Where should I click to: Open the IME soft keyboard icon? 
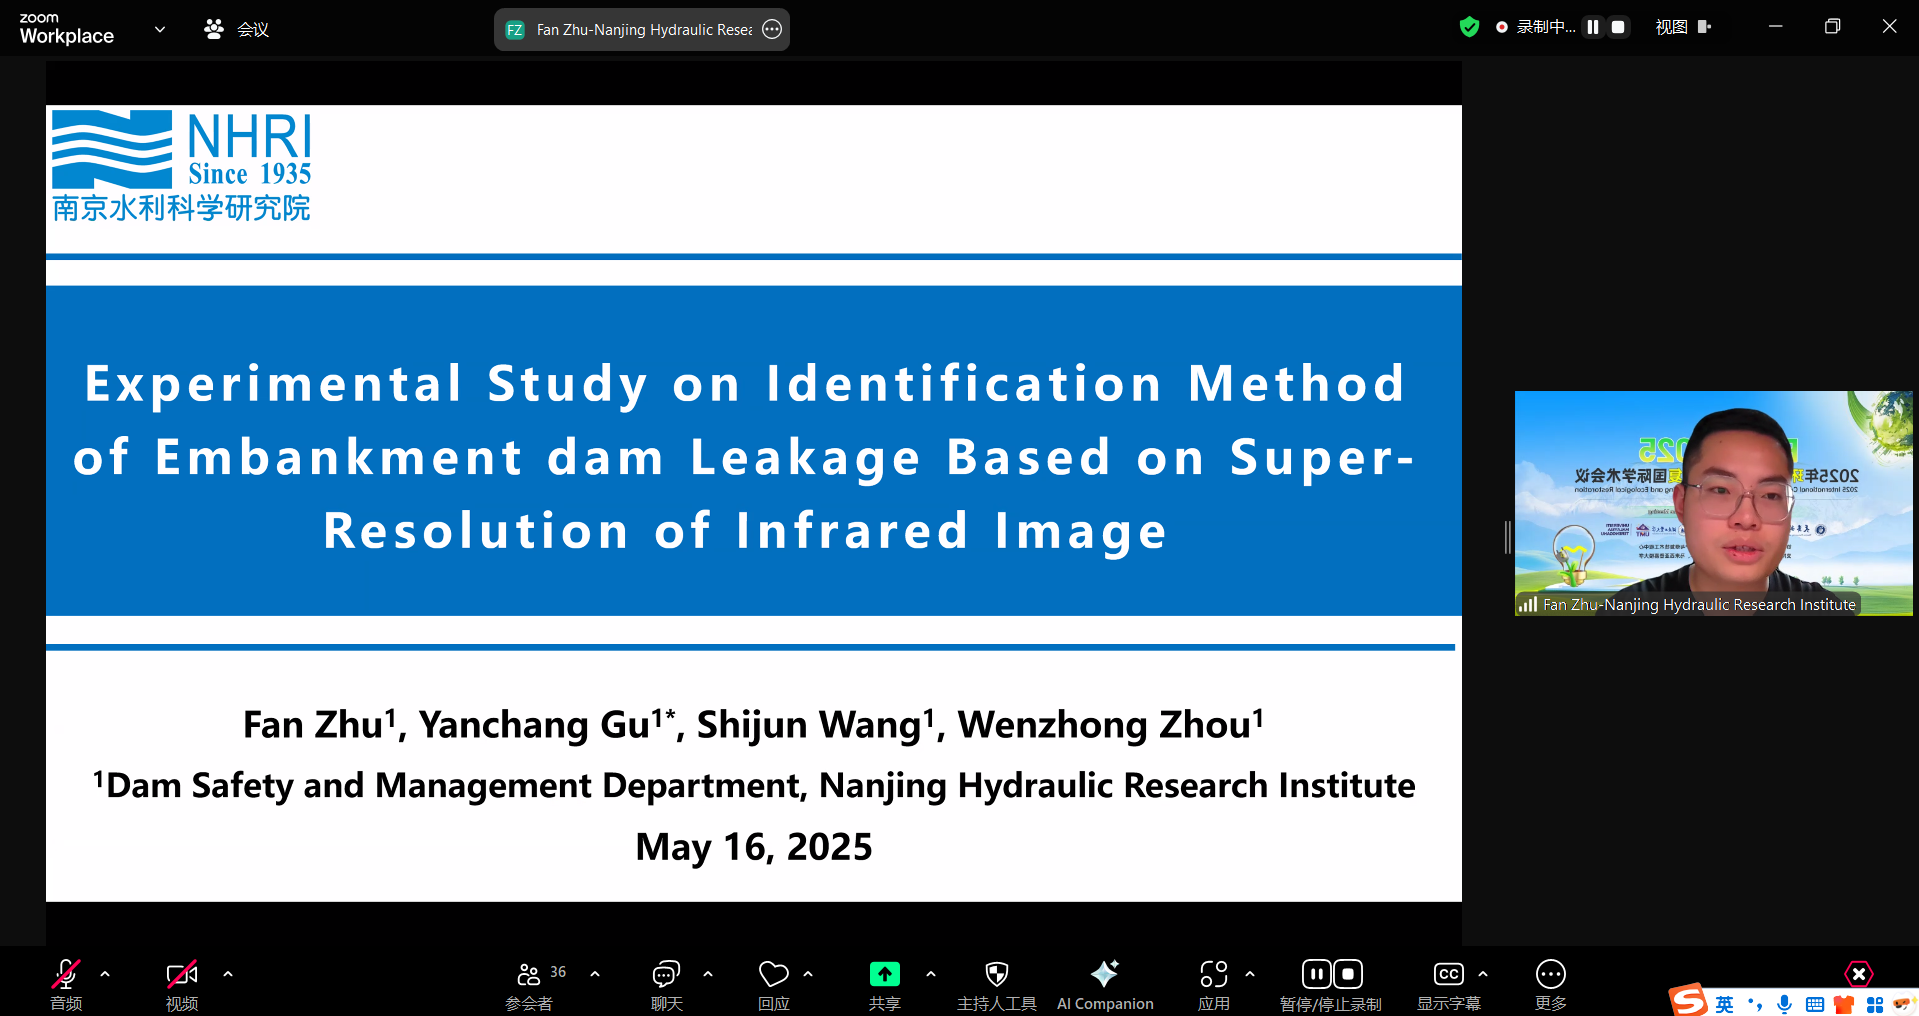(x=1815, y=1004)
